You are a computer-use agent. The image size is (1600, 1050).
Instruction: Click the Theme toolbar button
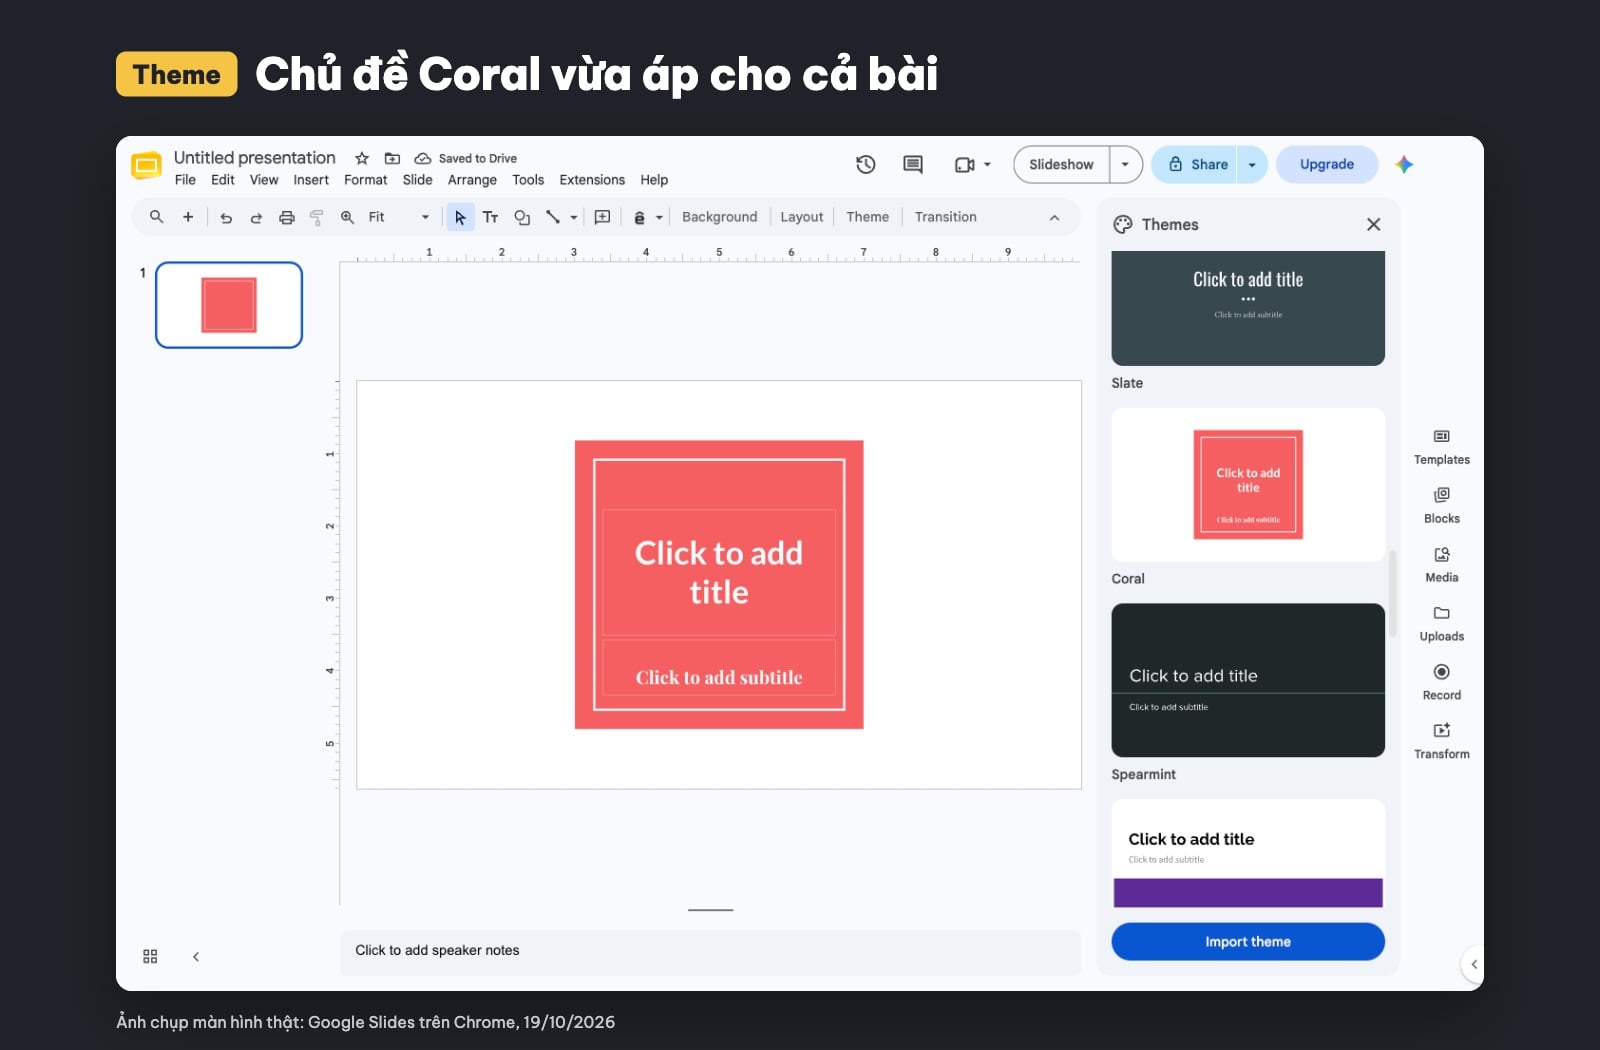click(x=867, y=217)
